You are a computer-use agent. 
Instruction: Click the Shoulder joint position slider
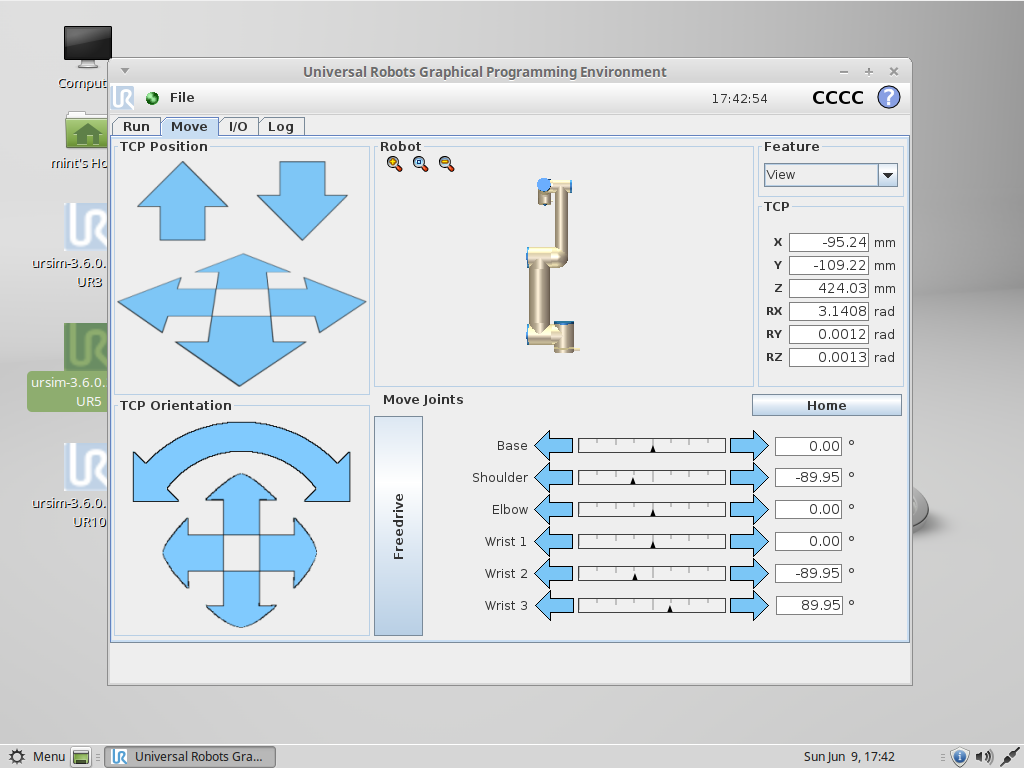click(x=651, y=477)
